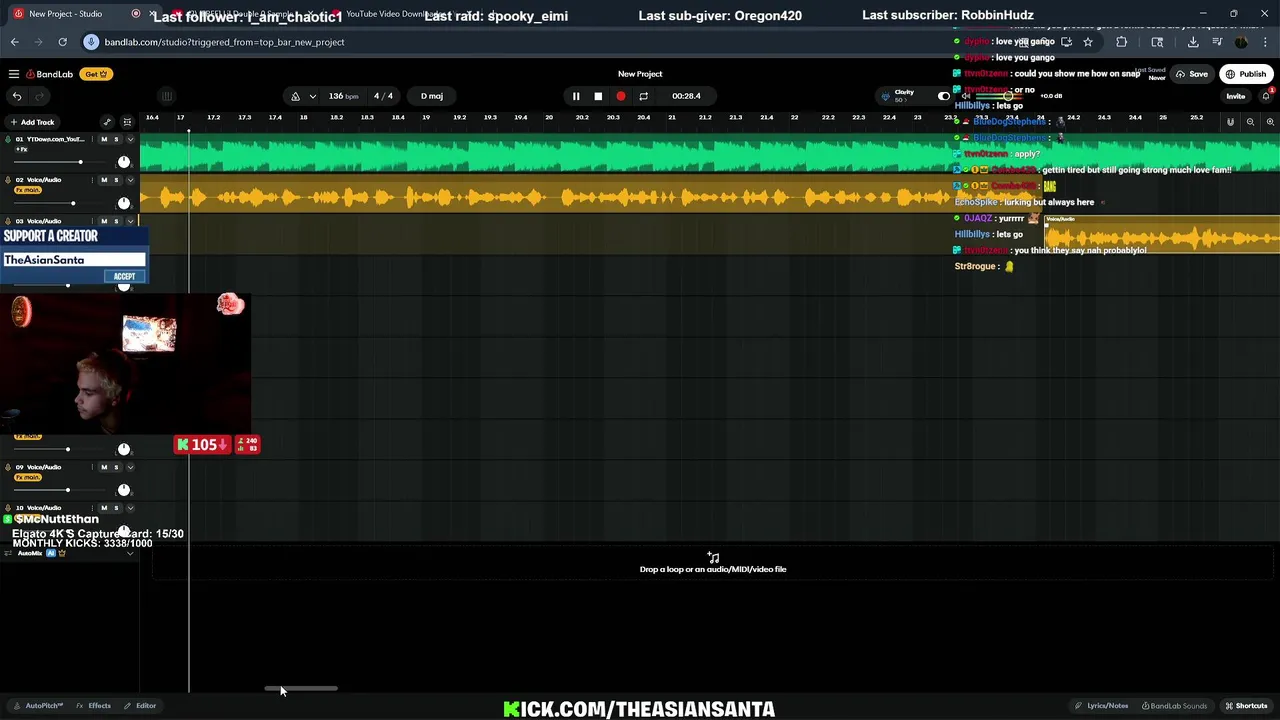Open Lyrics/Notes panel
The height and width of the screenshot is (720, 1280).
[x=1102, y=706]
